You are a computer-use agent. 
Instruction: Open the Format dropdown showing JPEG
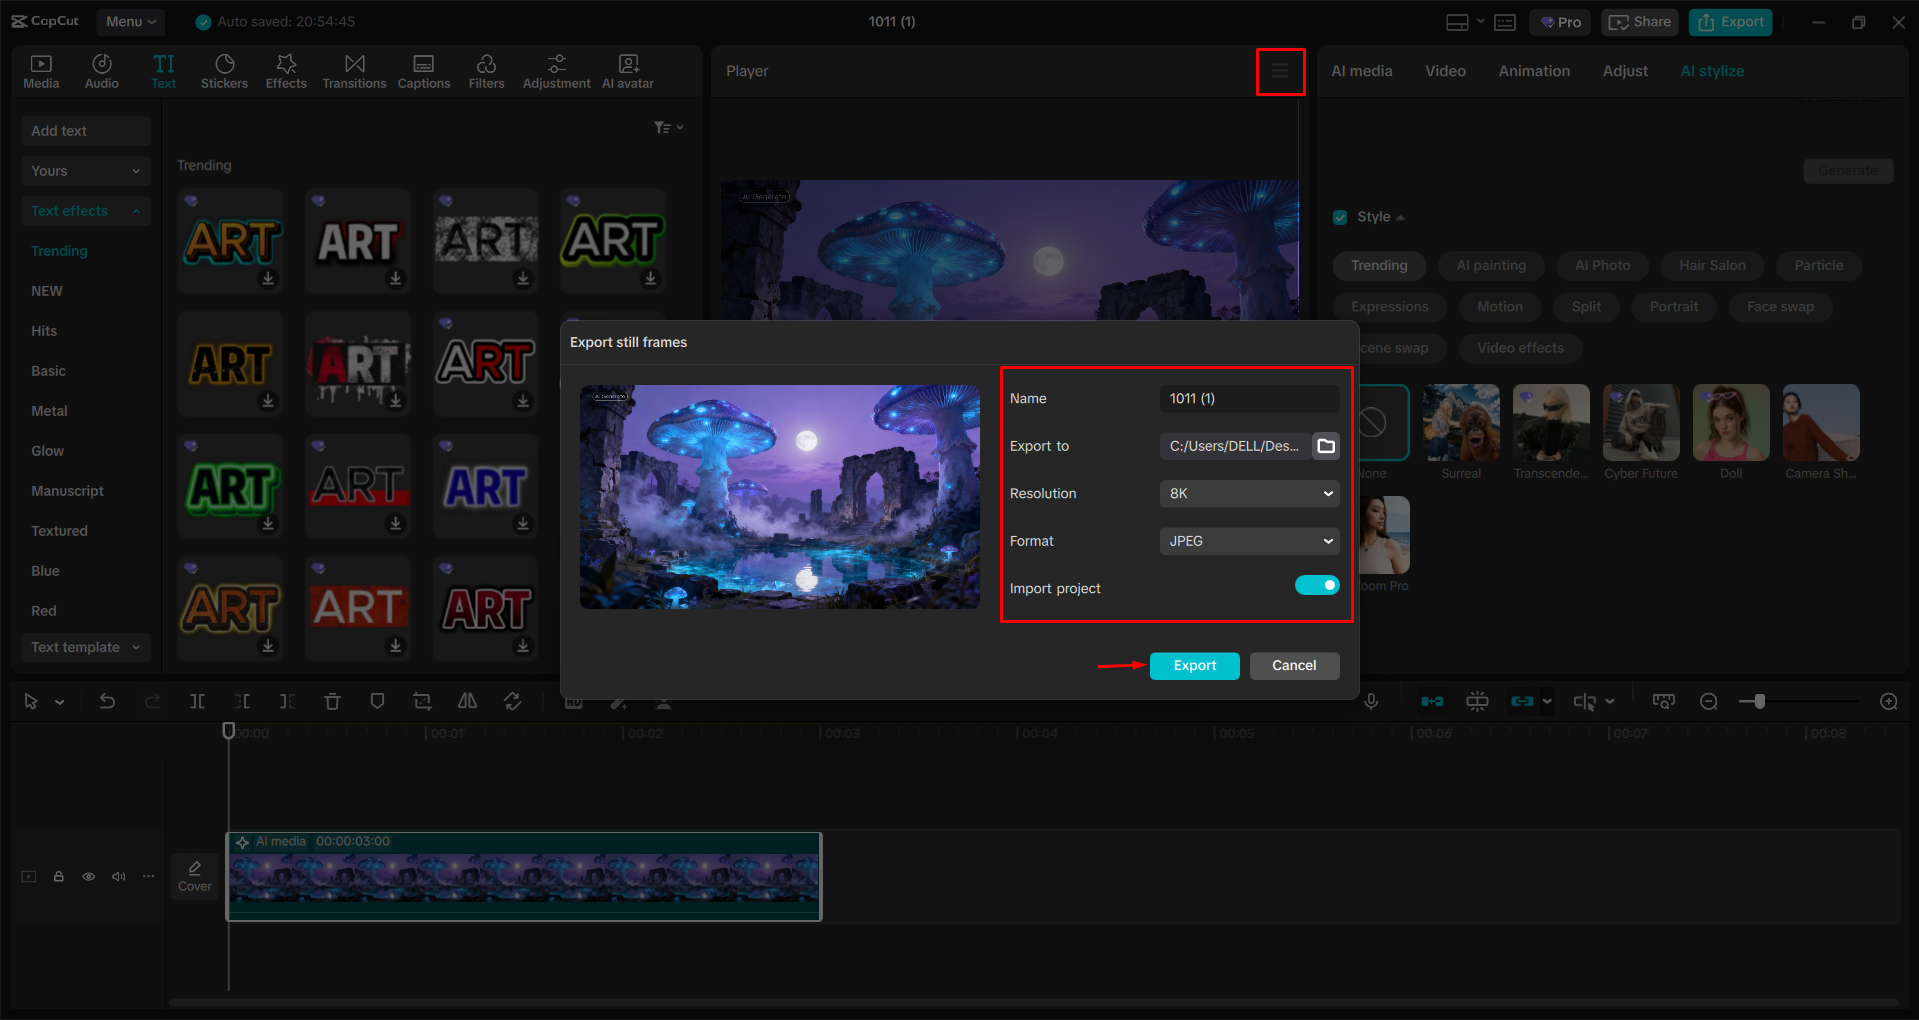pyautogui.click(x=1248, y=540)
